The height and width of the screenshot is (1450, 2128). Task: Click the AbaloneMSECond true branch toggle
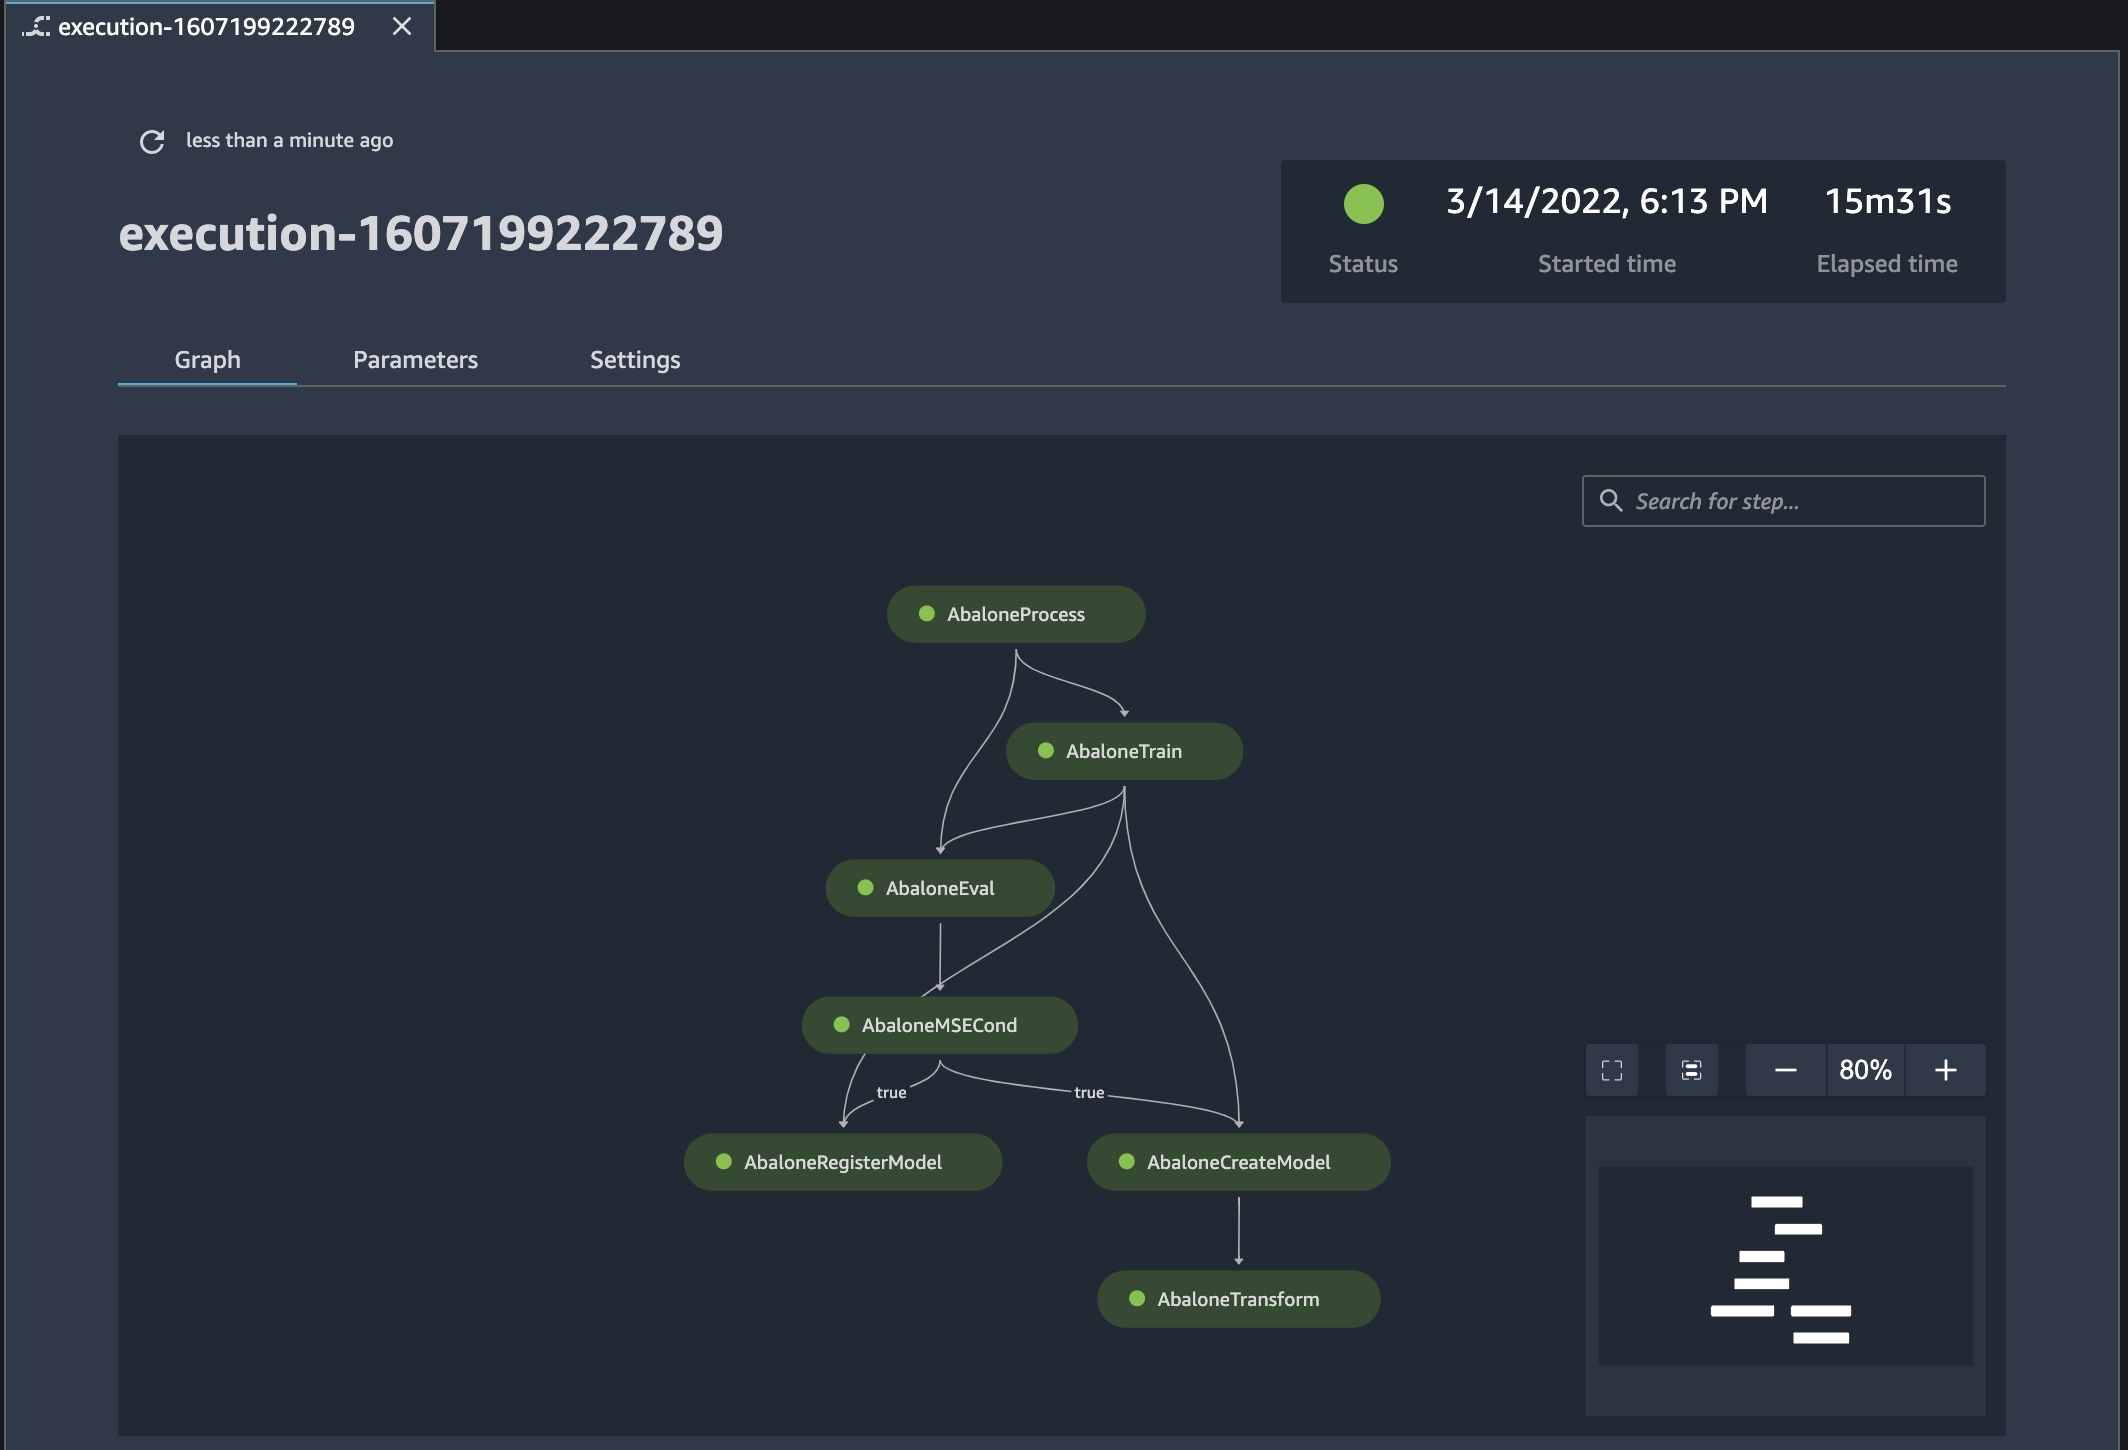coord(889,1091)
